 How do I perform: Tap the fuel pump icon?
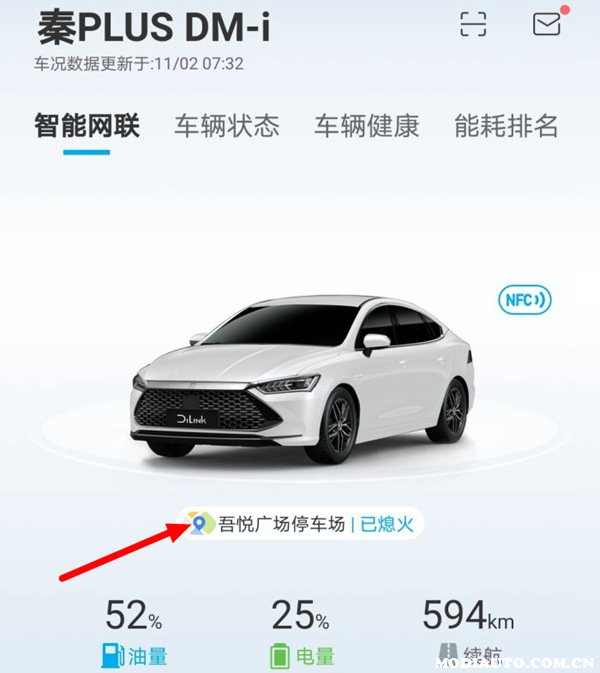[x=113, y=655]
